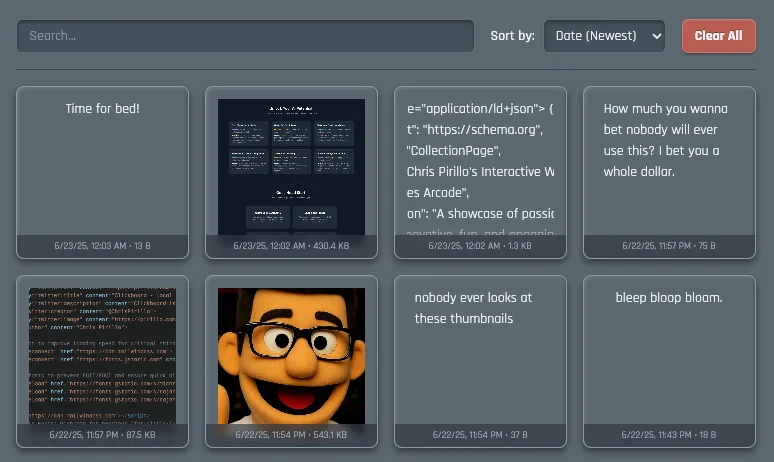Click the Clear All button
Screen dimensions: 774x462
(719, 36)
